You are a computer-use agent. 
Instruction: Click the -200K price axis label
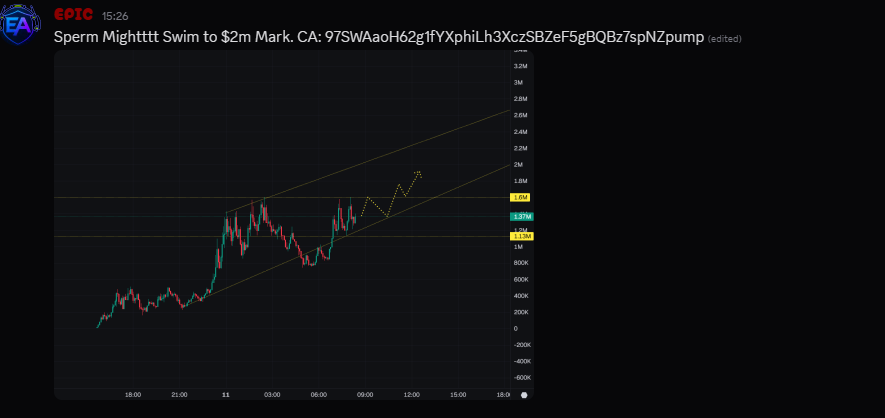[x=522, y=345]
